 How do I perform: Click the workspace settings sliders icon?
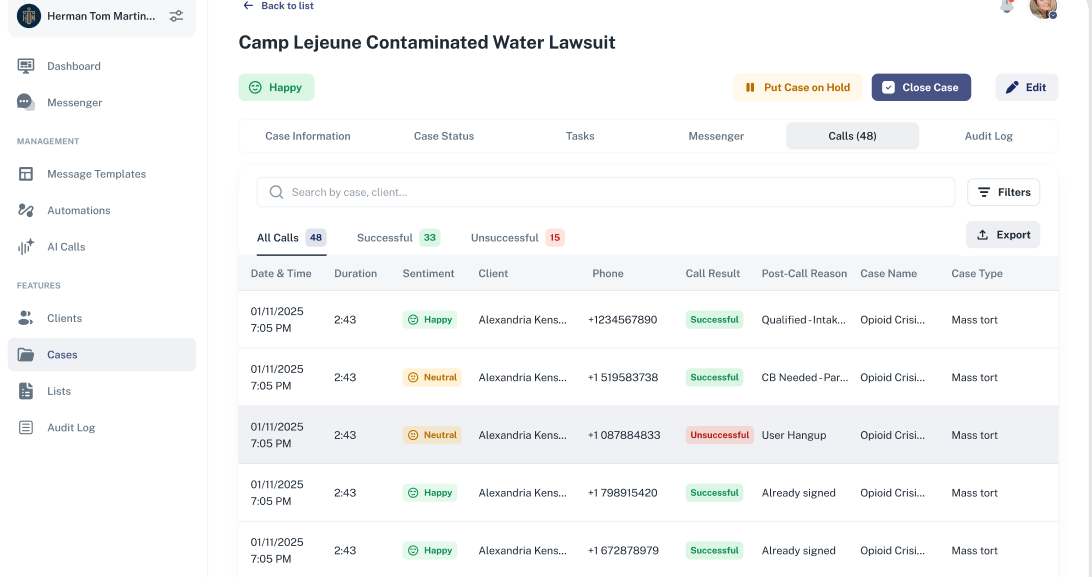click(176, 15)
